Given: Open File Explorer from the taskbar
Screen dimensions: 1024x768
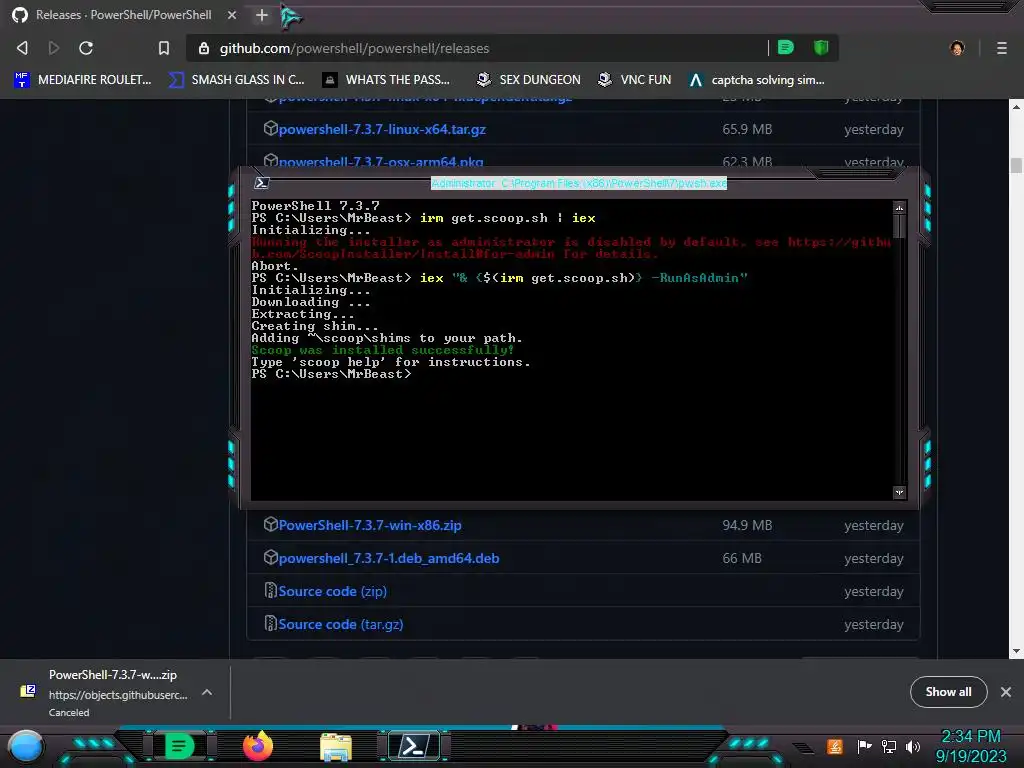Looking at the screenshot, I should point(336,747).
